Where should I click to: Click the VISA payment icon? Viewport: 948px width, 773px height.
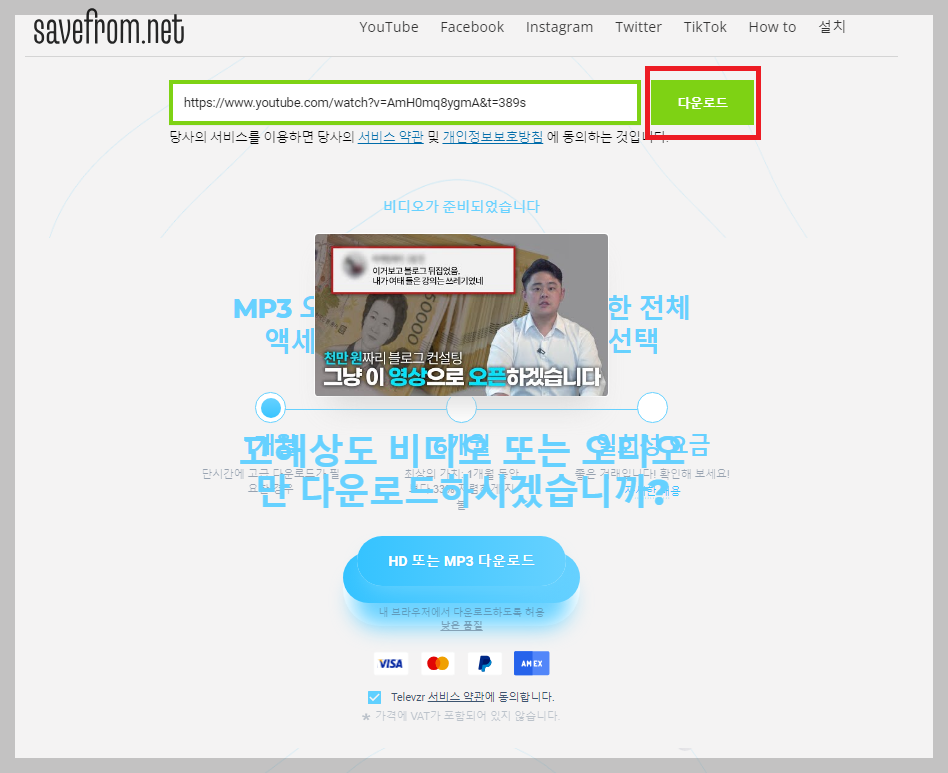coord(391,664)
